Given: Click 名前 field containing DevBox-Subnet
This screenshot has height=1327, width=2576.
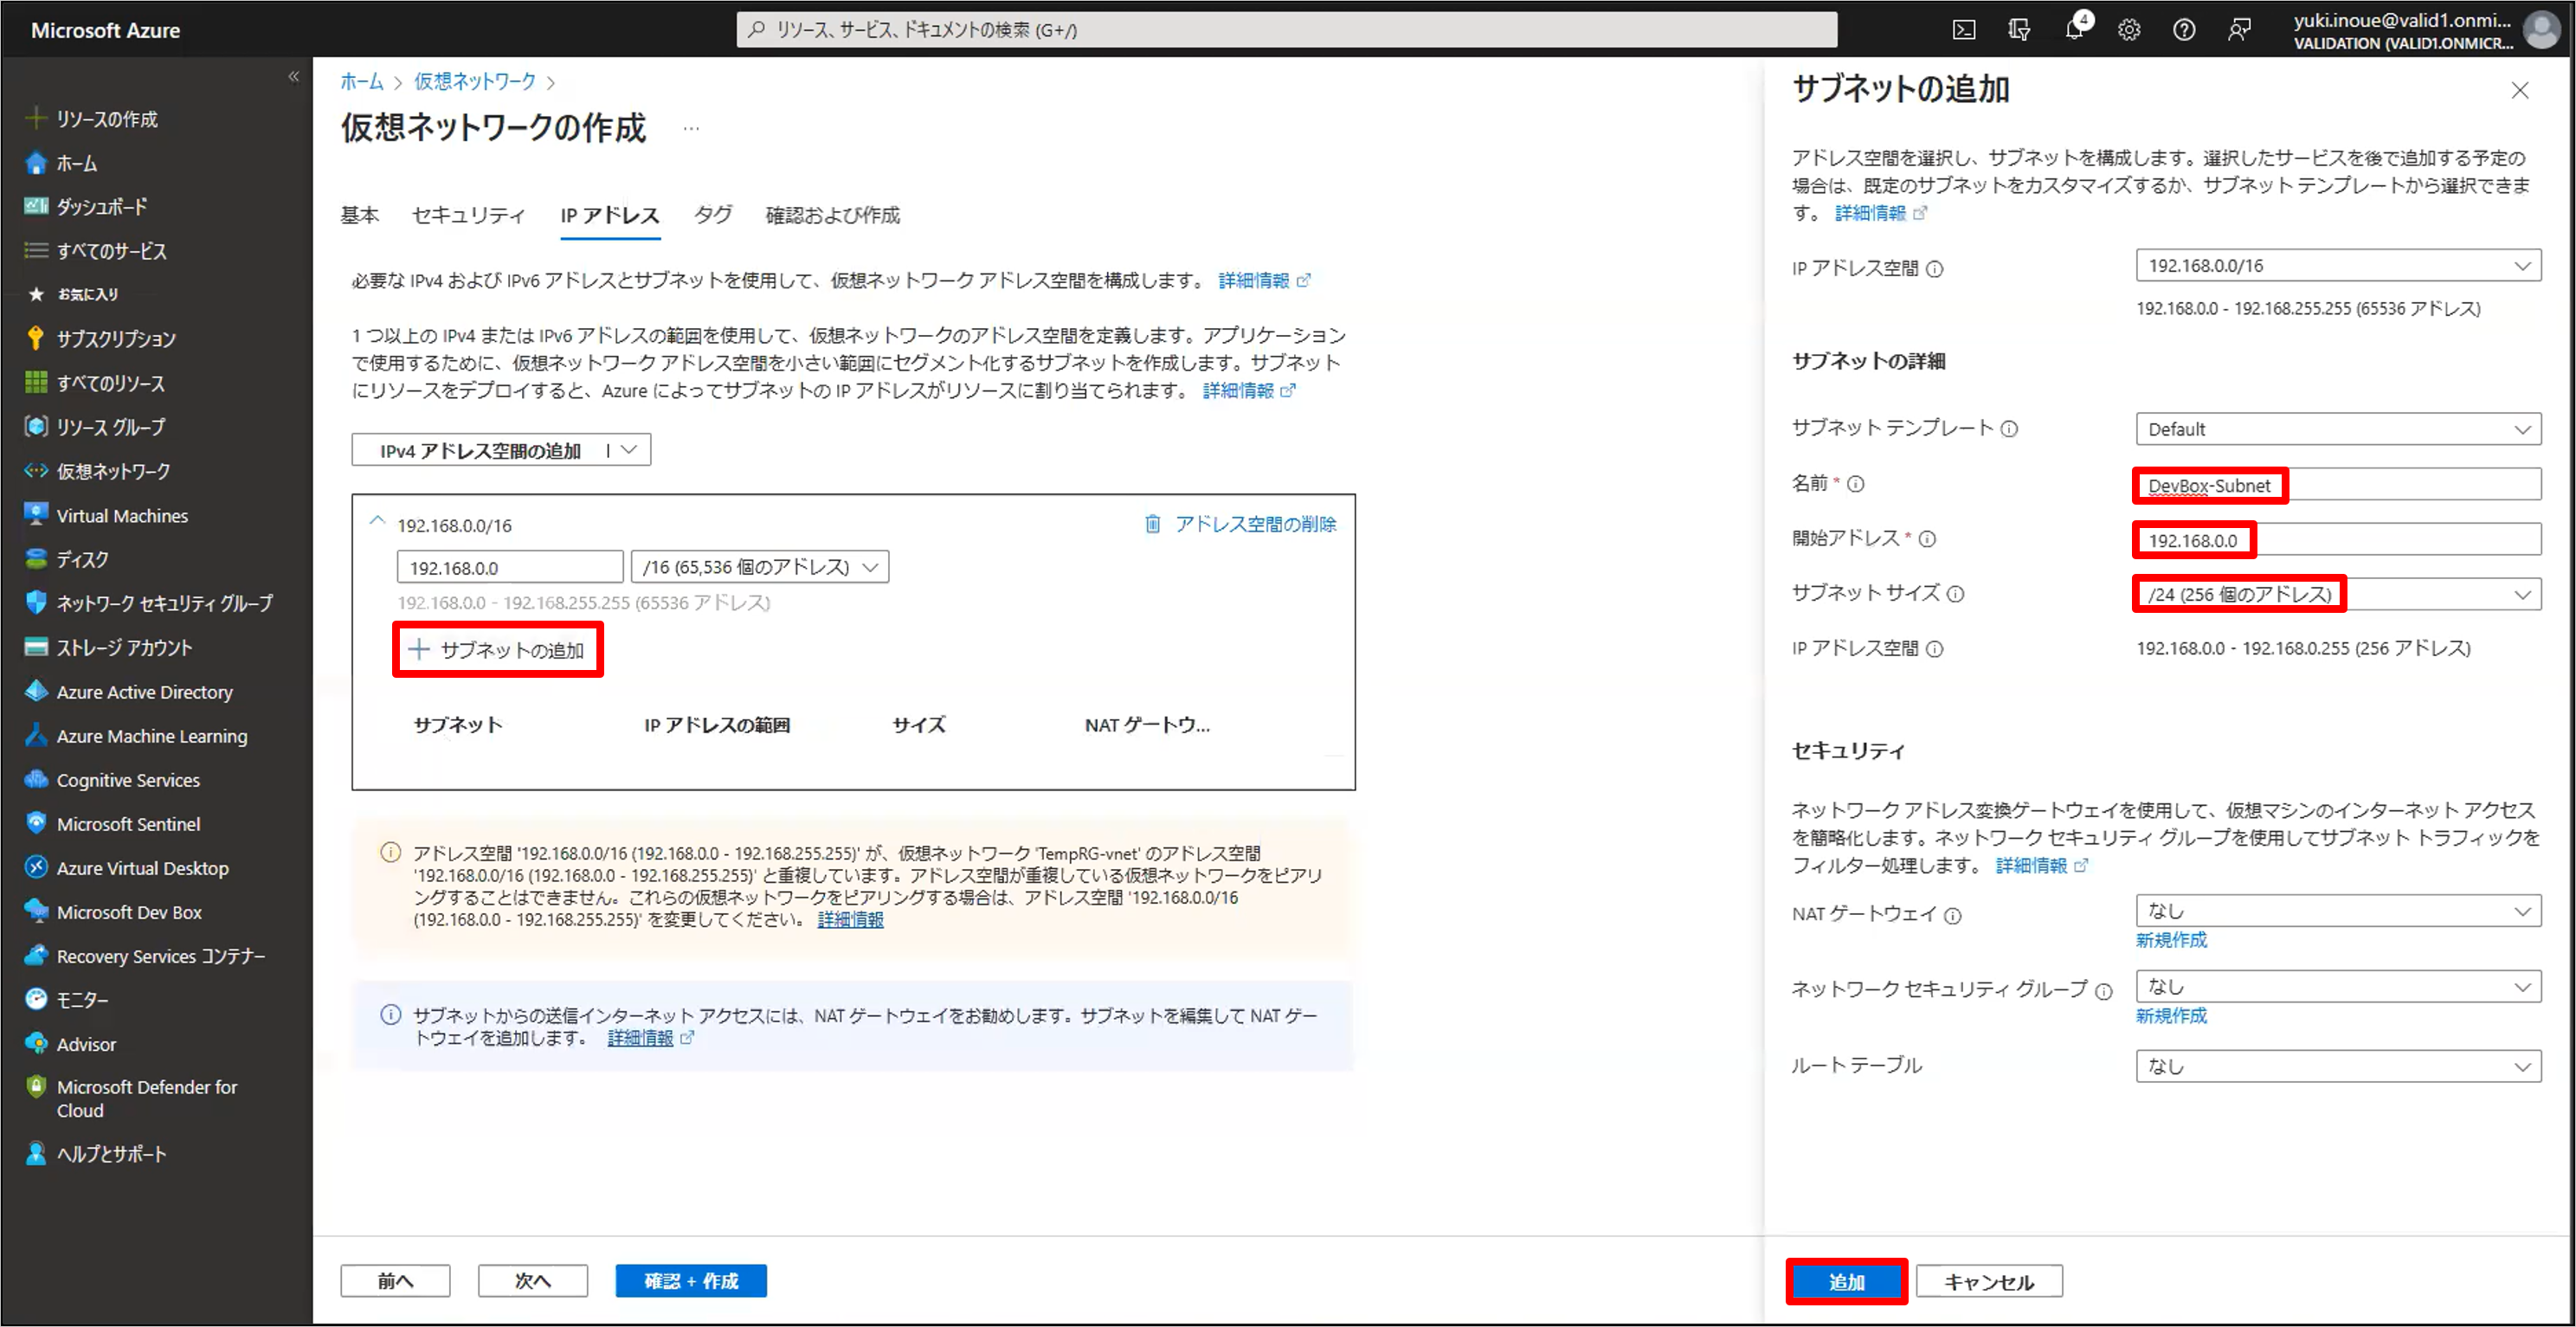Looking at the screenshot, I should click(2338, 485).
